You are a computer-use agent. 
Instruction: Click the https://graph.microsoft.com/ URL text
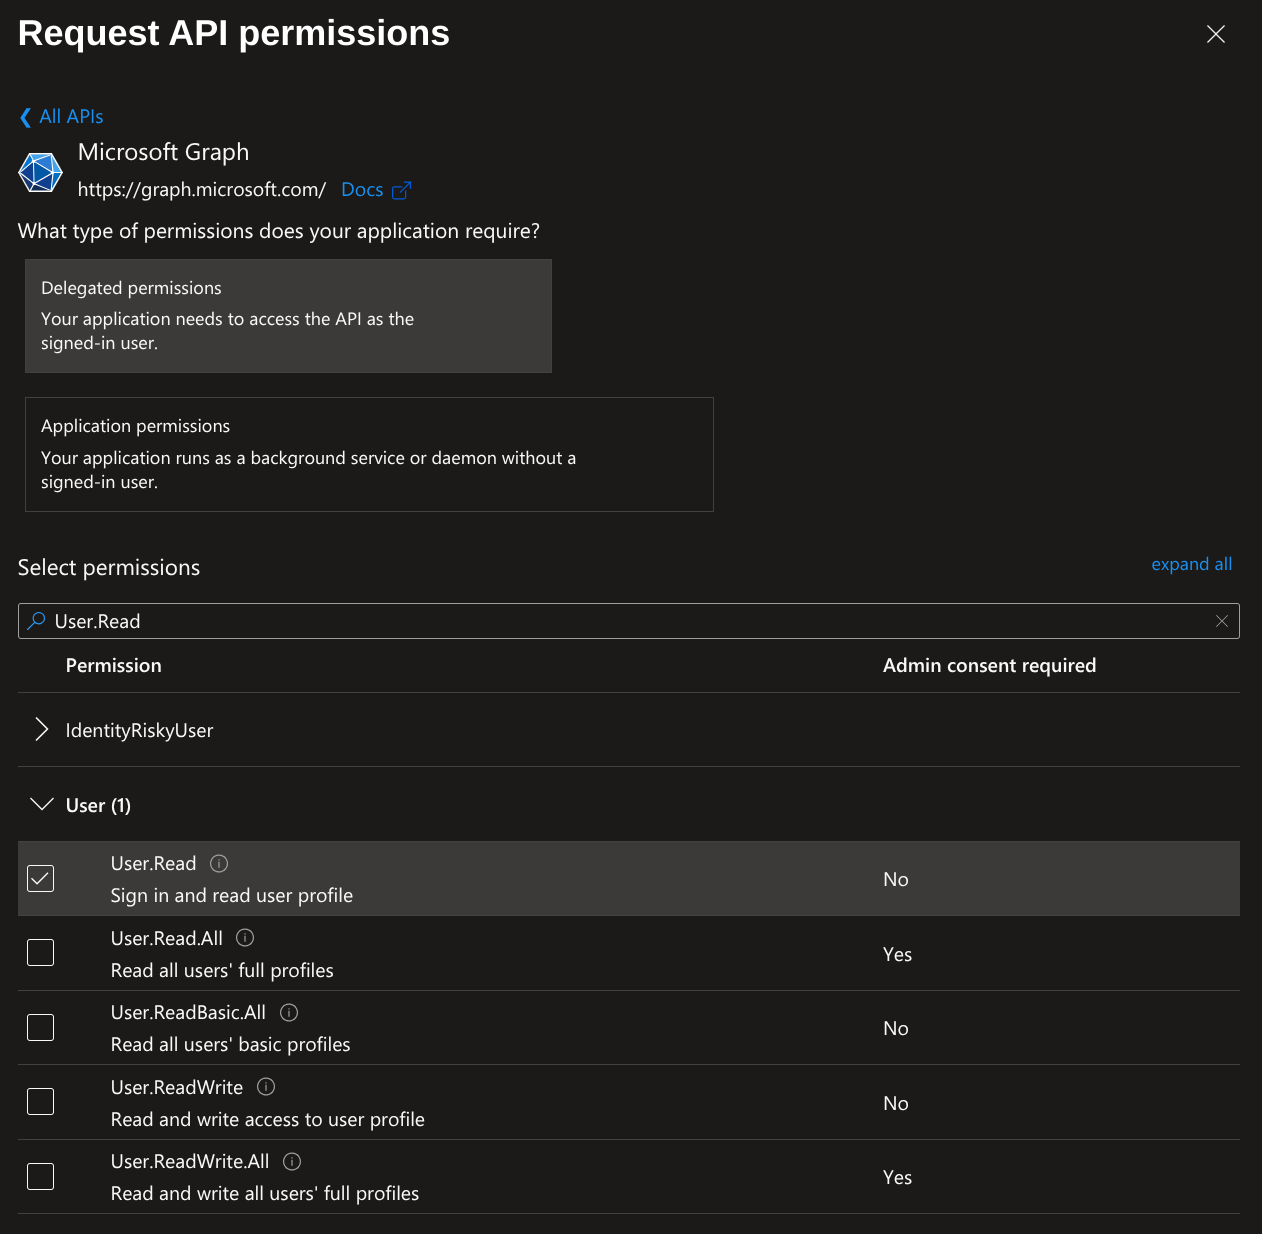tap(202, 190)
